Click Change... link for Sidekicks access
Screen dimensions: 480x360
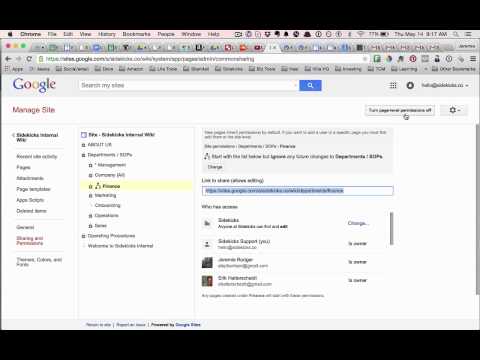click(358, 223)
